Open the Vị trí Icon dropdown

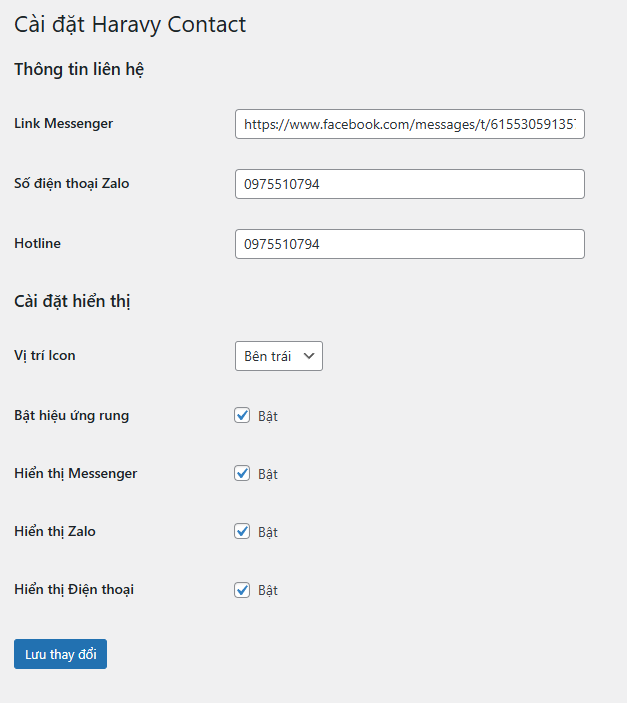pyautogui.click(x=278, y=356)
